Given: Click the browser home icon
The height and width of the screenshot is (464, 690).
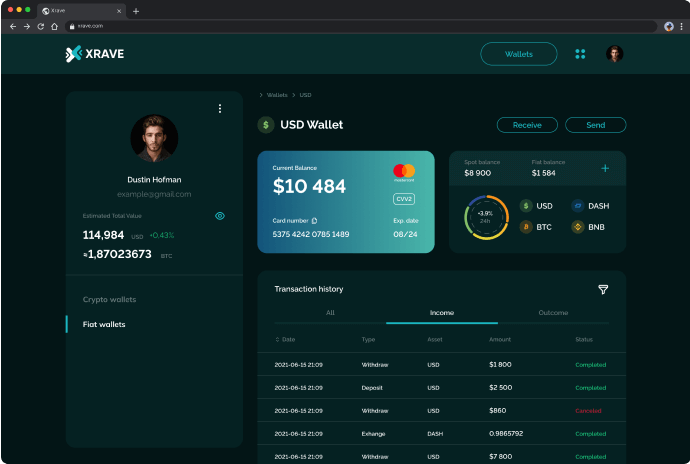Looking at the screenshot, I should (x=54, y=26).
